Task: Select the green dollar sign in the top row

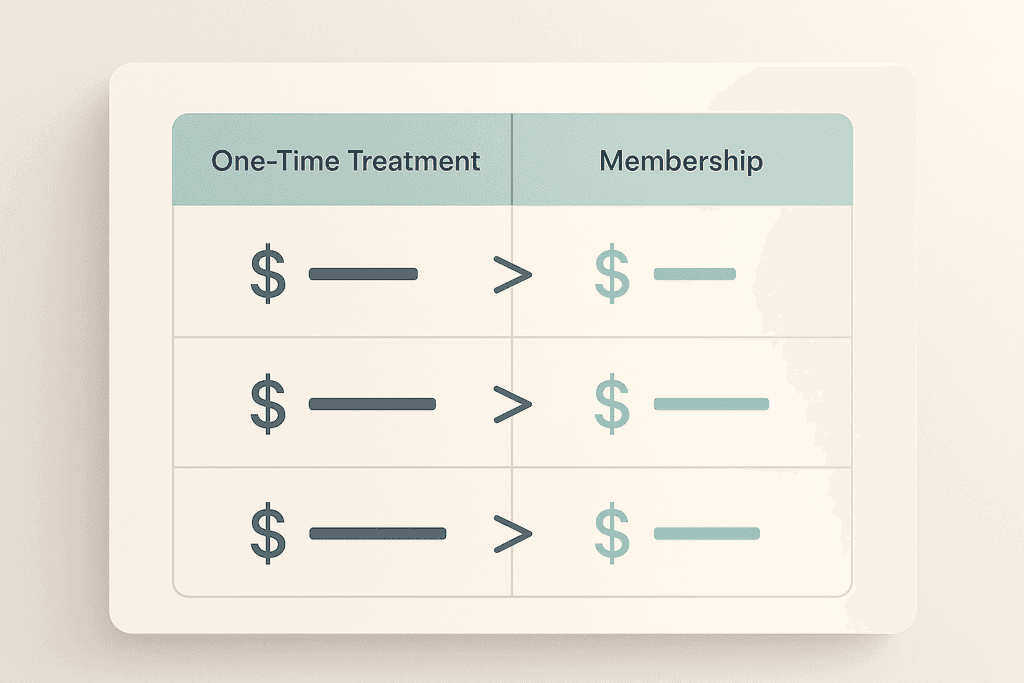Action: click(612, 274)
